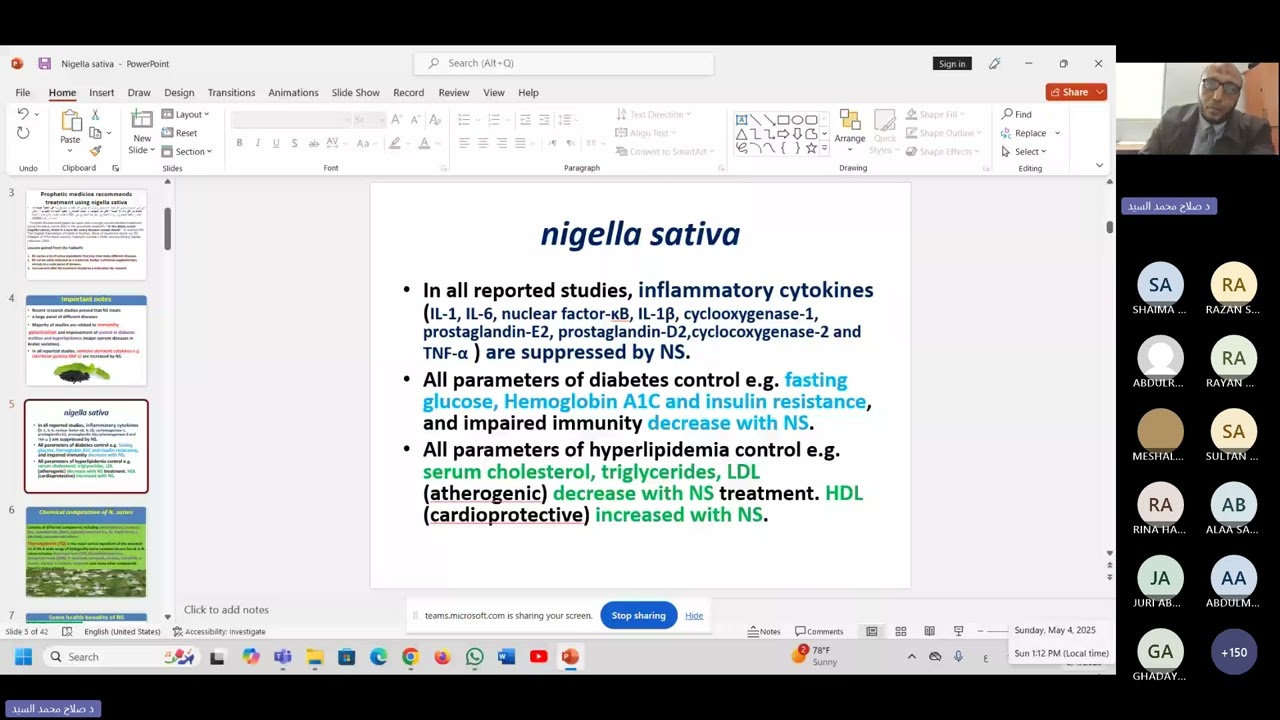Toggle Notes pane in status bar
Viewport: 1280px width, 720px height.
click(764, 631)
